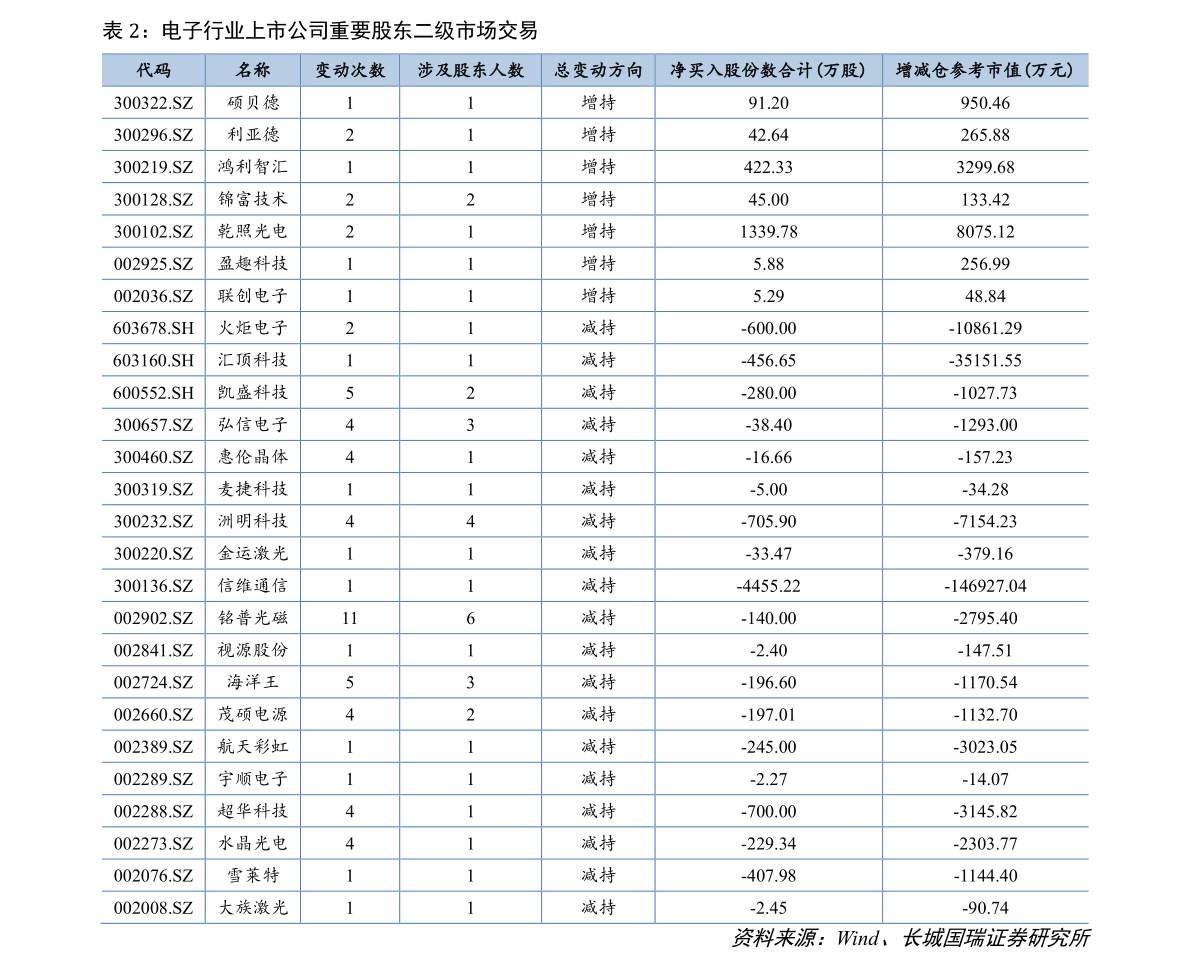Click company name 弘信电子
This screenshot has height=970, width=1191.
pos(253,425)
